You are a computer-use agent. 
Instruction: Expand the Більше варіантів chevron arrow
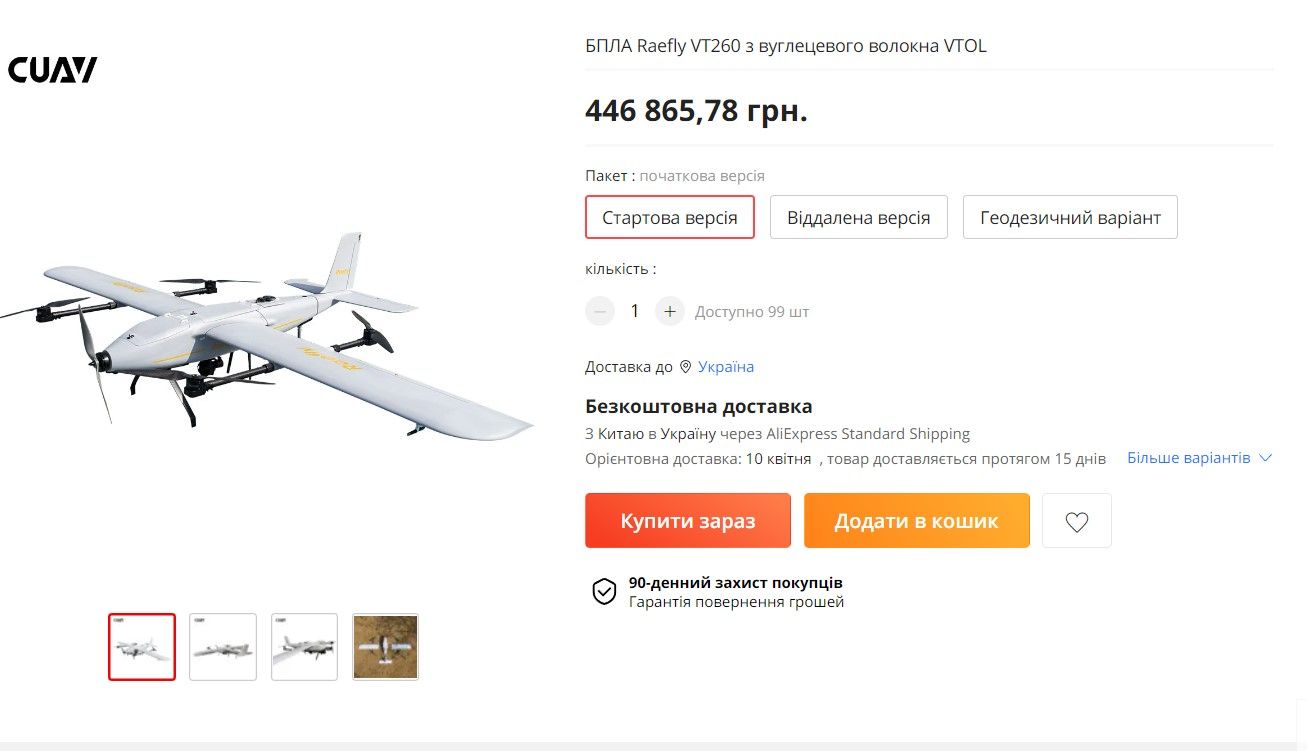[1265, 458]
